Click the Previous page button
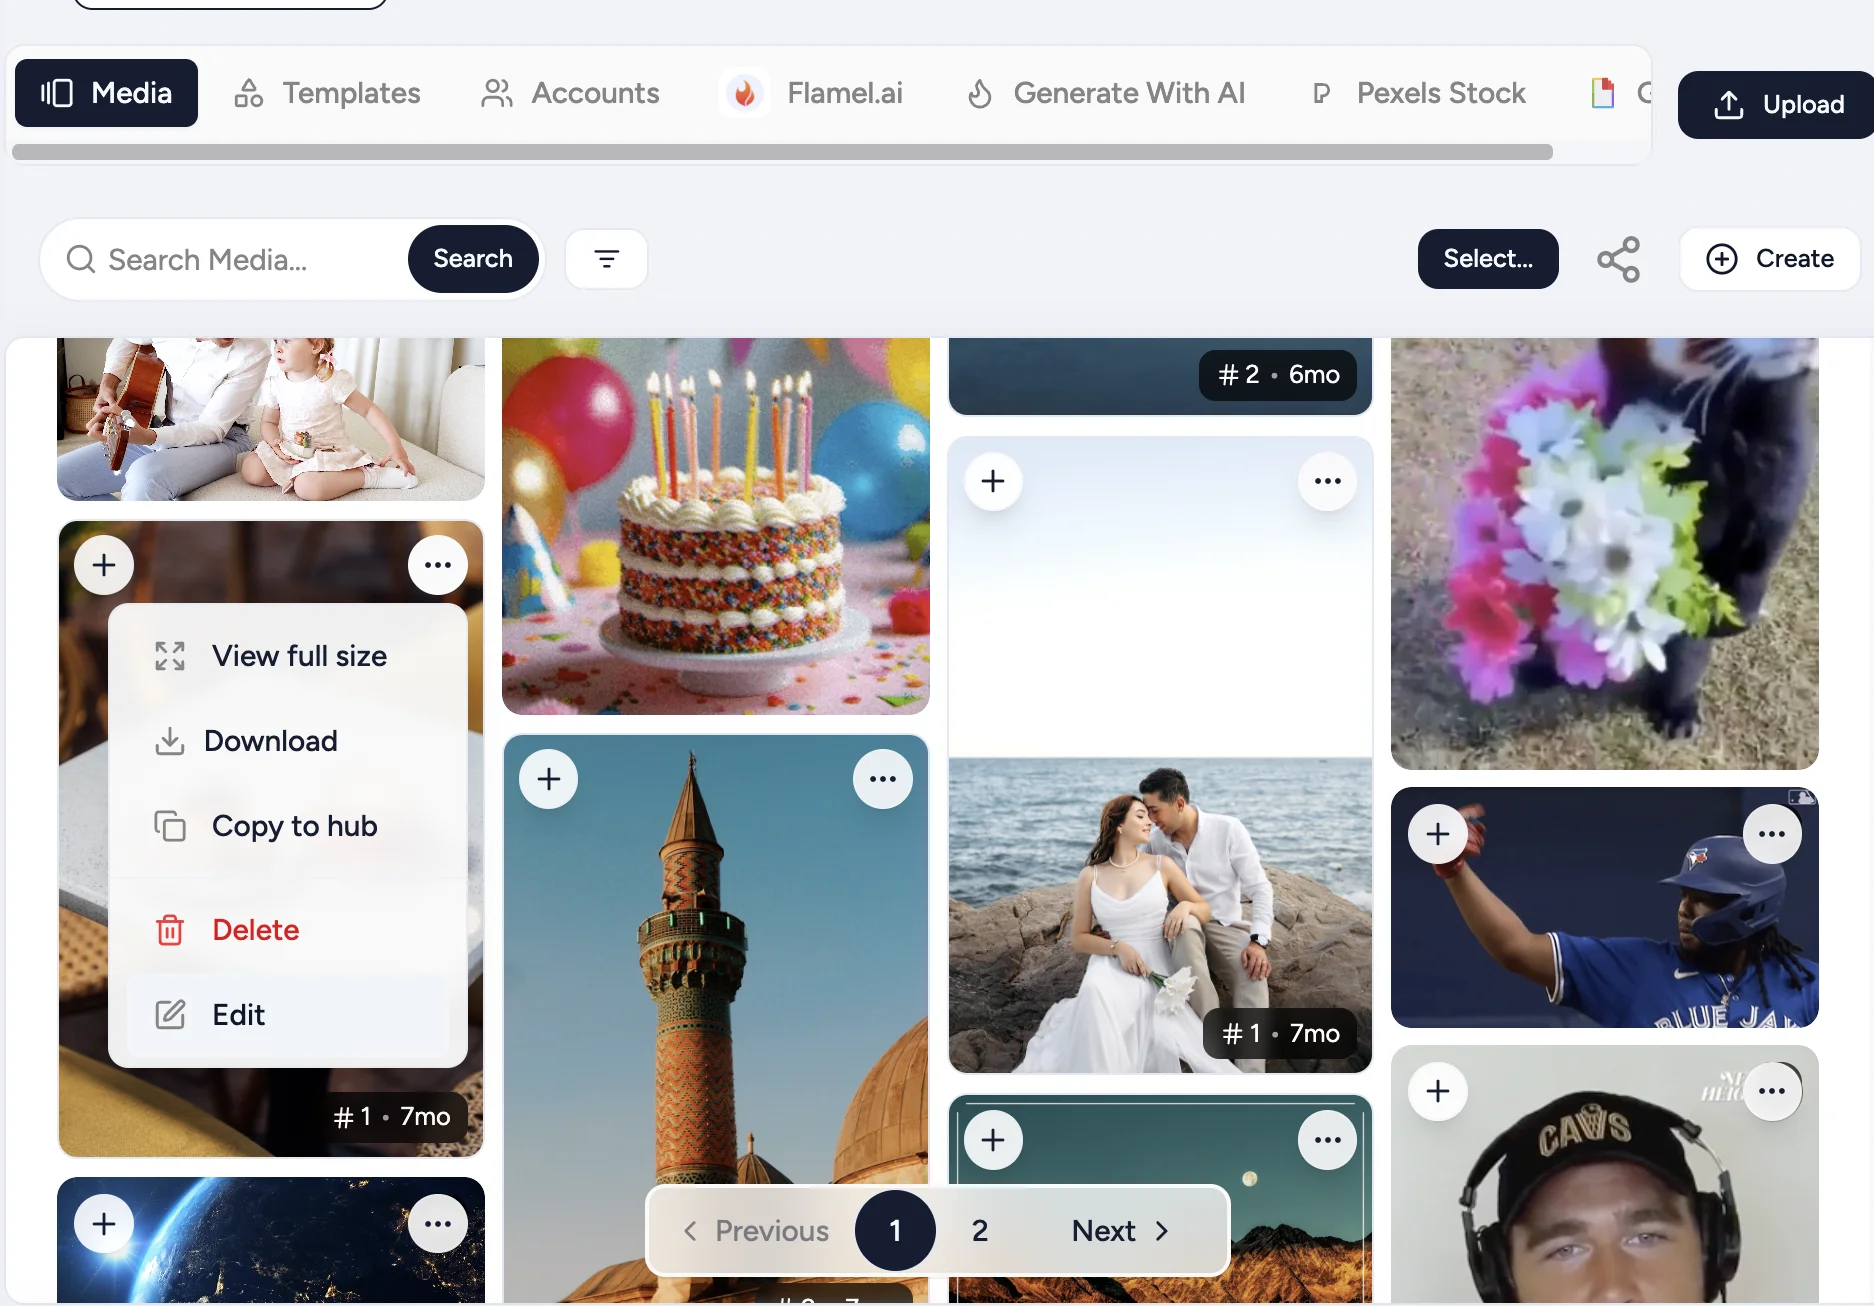The height and width of the screenshot is (1306, 1874). click(756, 1231)
